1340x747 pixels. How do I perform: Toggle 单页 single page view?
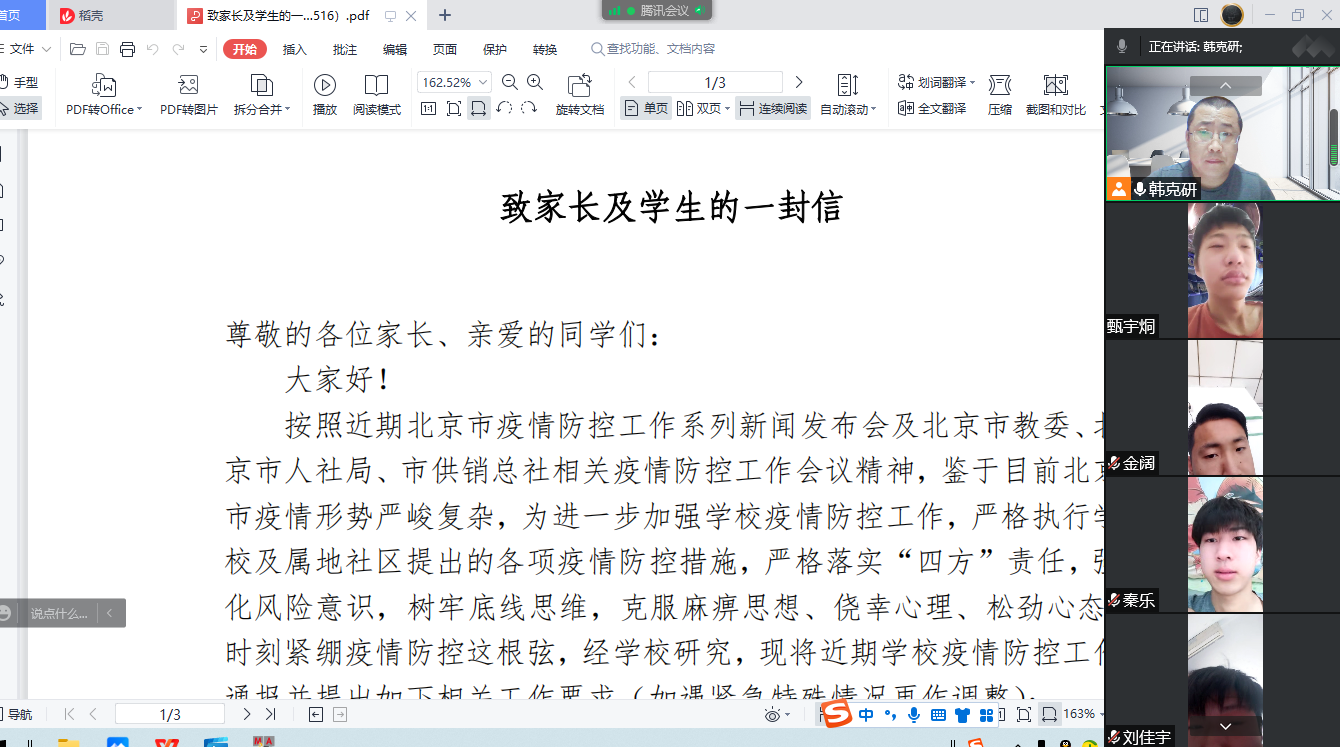(x=646, y=109)
